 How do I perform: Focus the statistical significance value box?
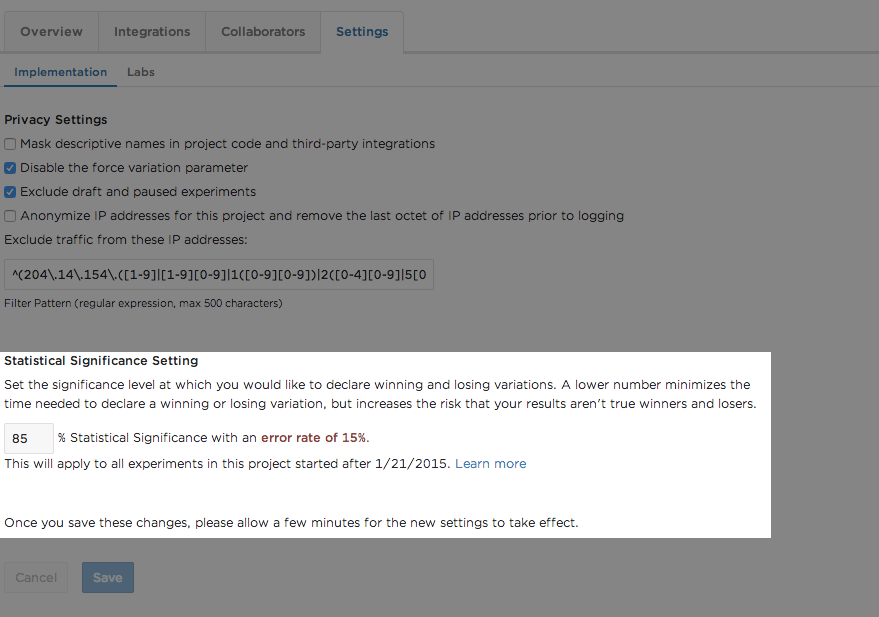(29, 438)
